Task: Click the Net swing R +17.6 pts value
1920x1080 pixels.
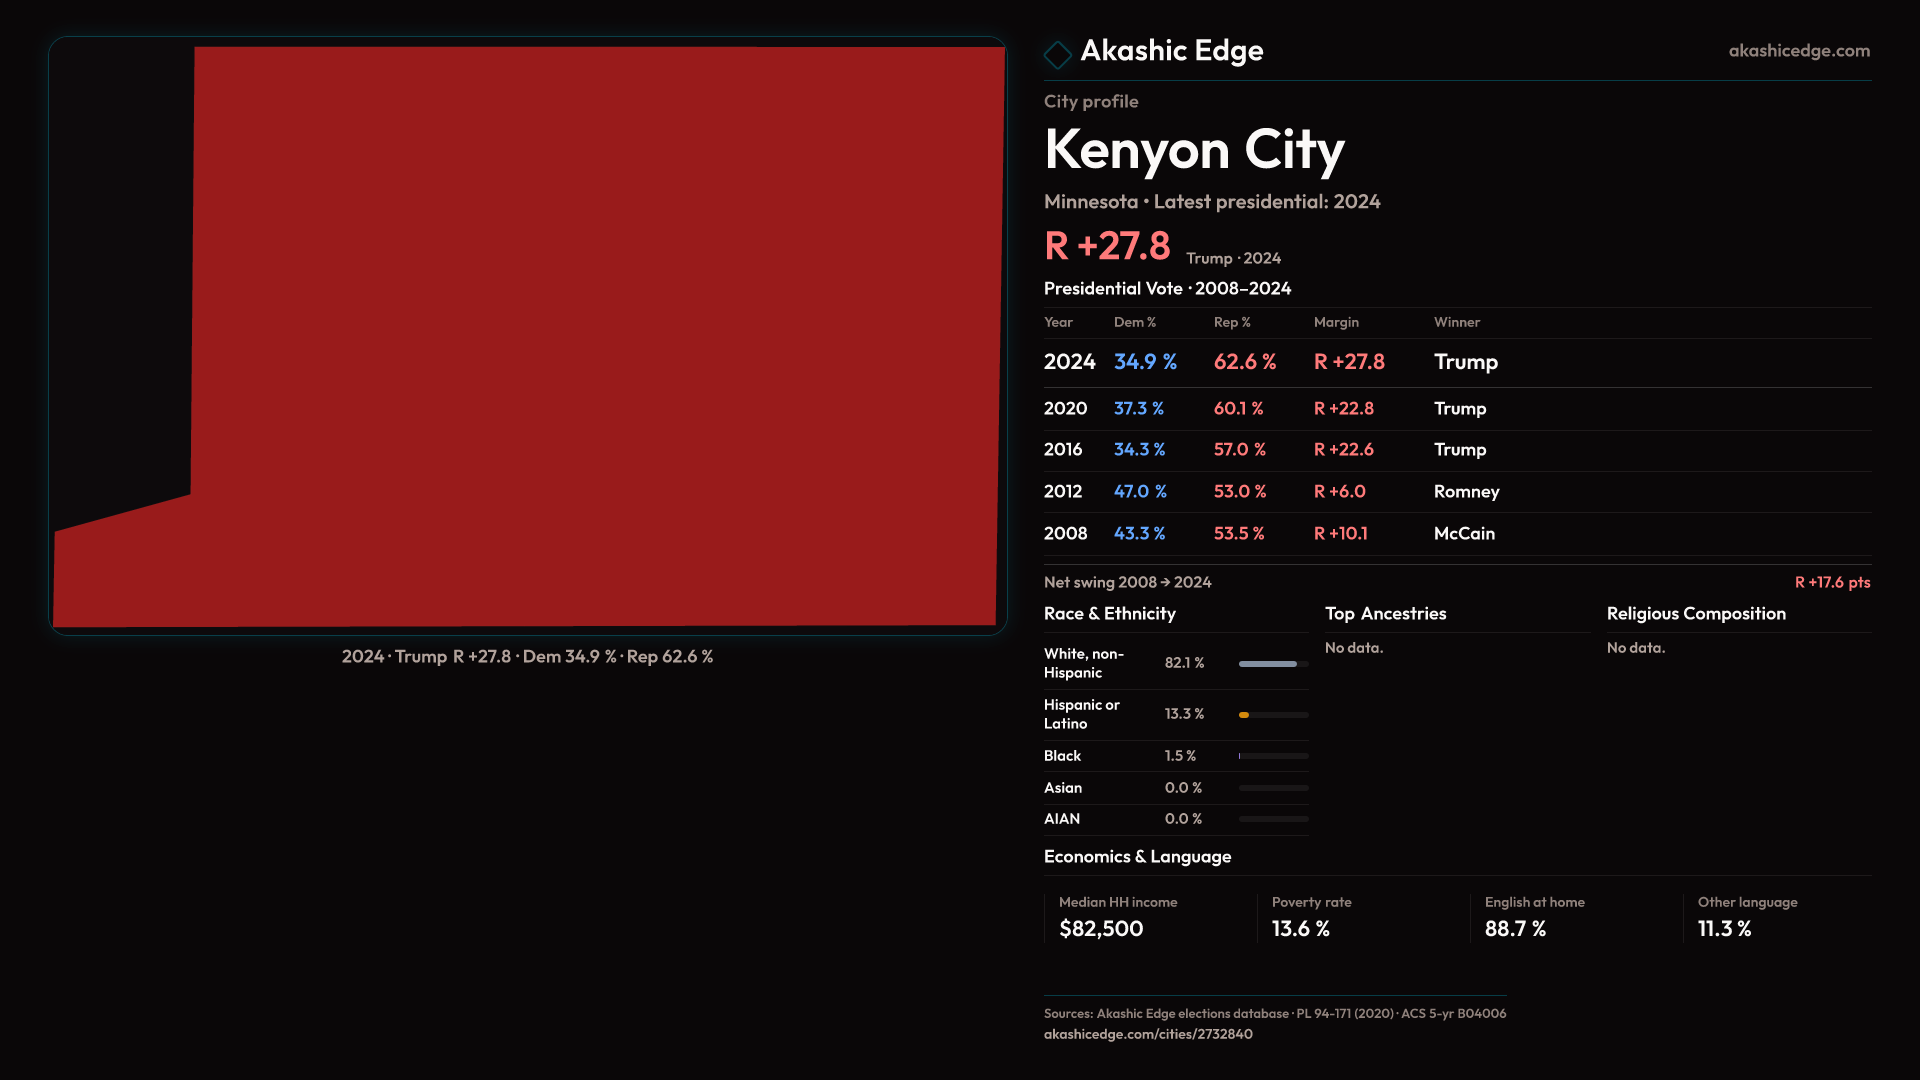Action: pyautogui.click(x=1831, y=582)
